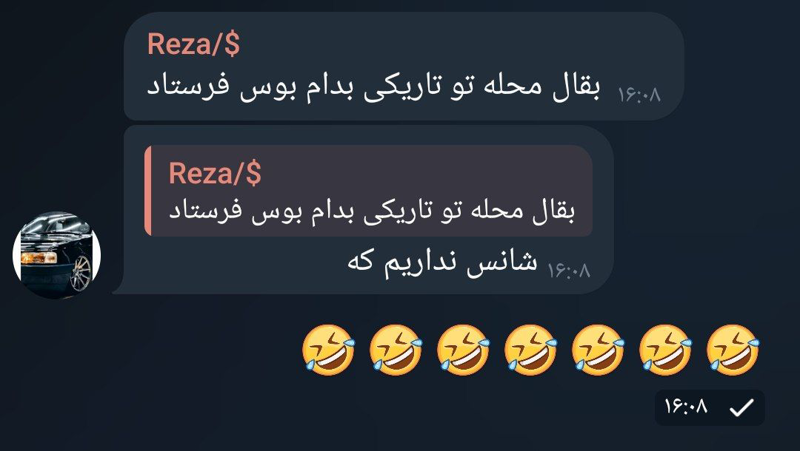Click the red accent bar of quoted reply
Viewport: 800px width, 451px height.
148,191
